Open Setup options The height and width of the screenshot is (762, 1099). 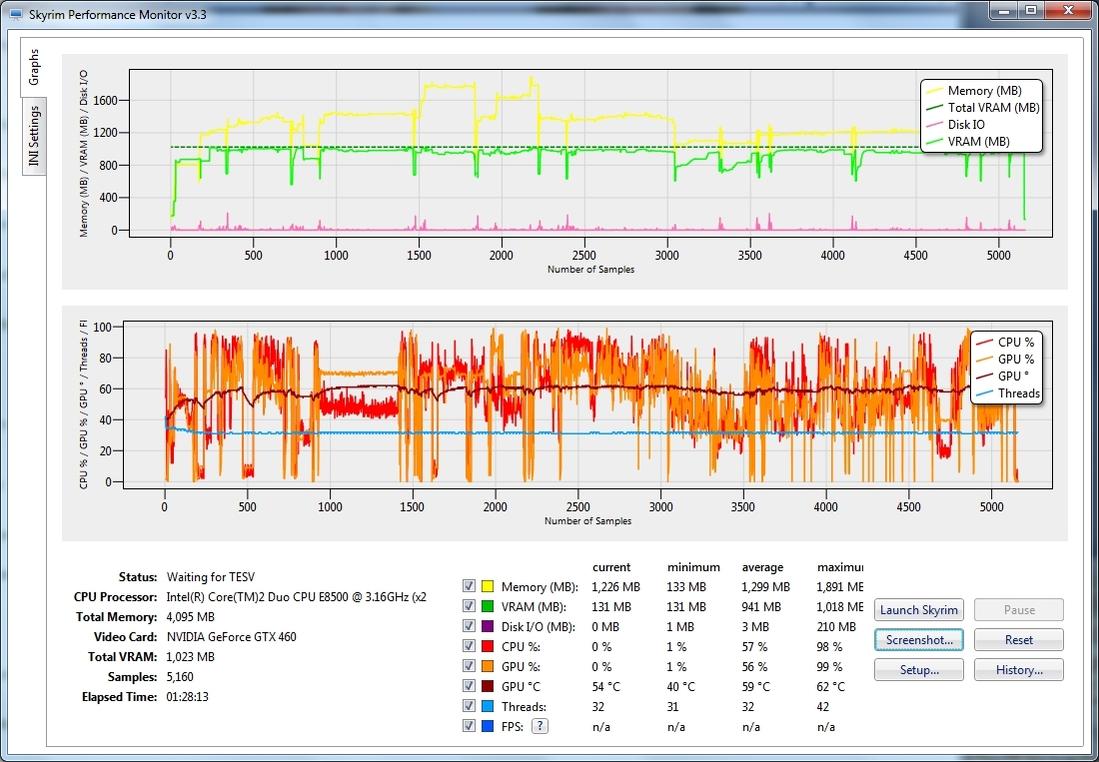pyautogui.click(x=919, y=670)
